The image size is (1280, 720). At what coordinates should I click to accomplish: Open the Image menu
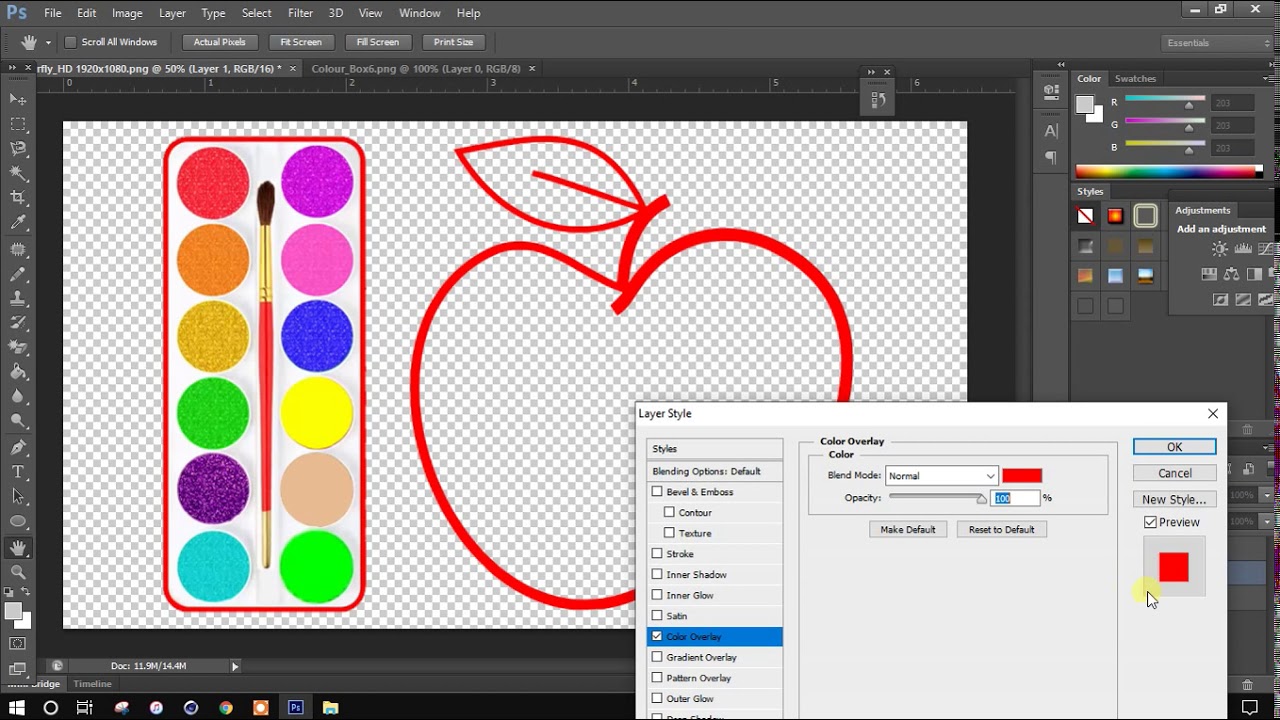click(x=127, y=13)
